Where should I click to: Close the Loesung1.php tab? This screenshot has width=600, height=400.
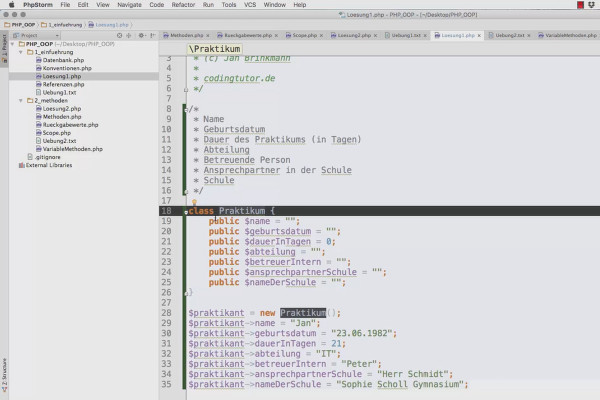click(479, 36)
